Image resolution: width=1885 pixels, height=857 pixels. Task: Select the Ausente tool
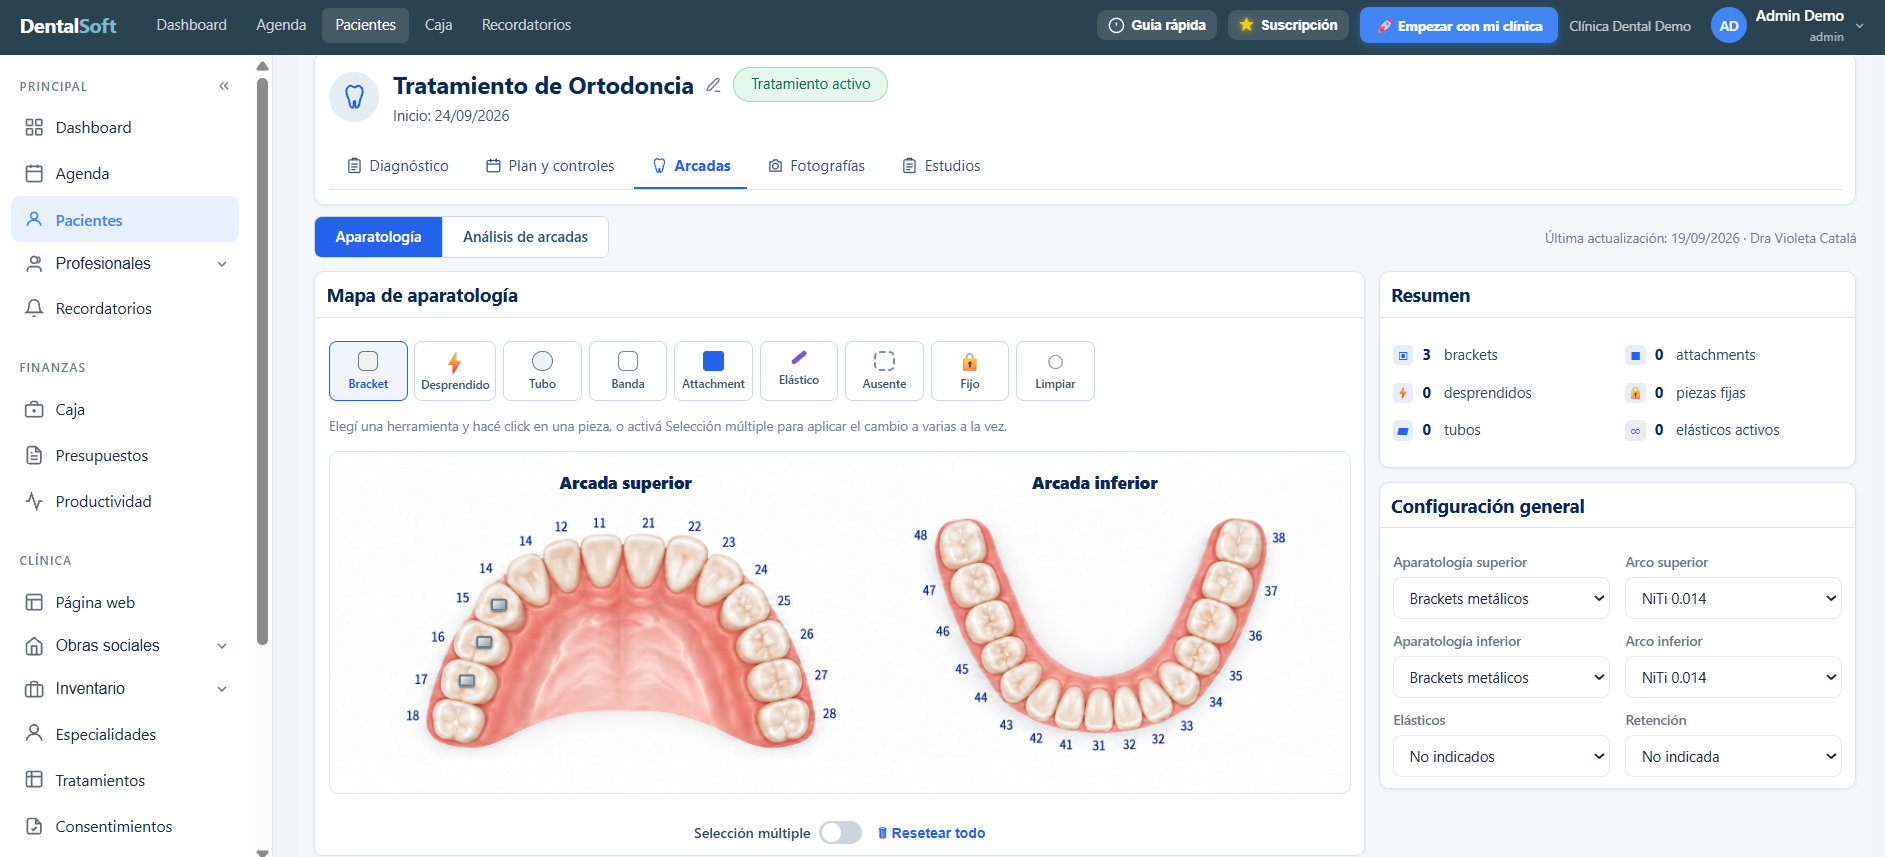[x=884, y=371]
